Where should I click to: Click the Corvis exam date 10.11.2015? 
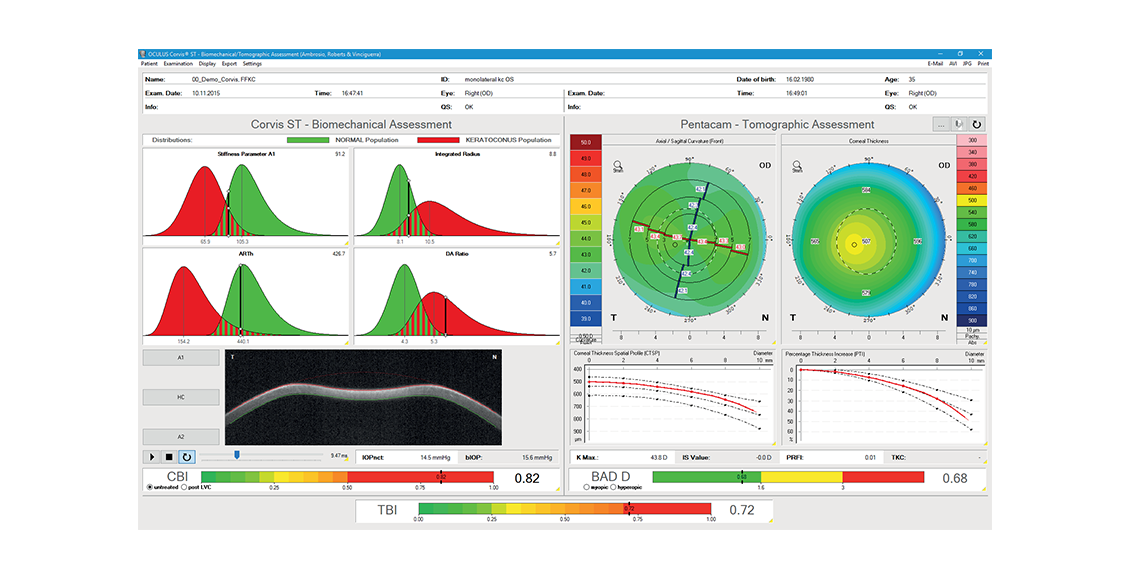(x=206, y=93)
